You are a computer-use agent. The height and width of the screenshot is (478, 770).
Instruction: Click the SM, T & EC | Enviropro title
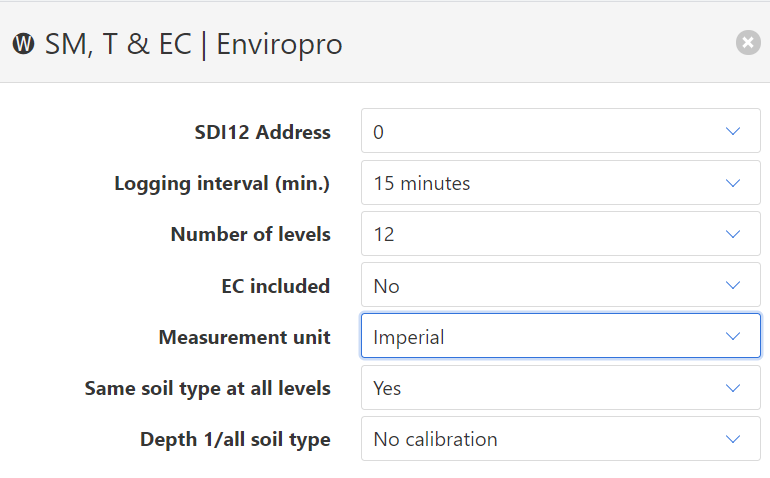pyautogui.click(x=193, y=45)
